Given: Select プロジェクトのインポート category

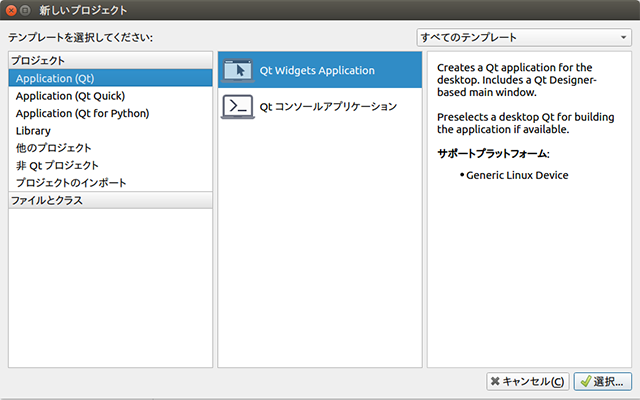Looking at the screenshot, I should click(110, 182).
